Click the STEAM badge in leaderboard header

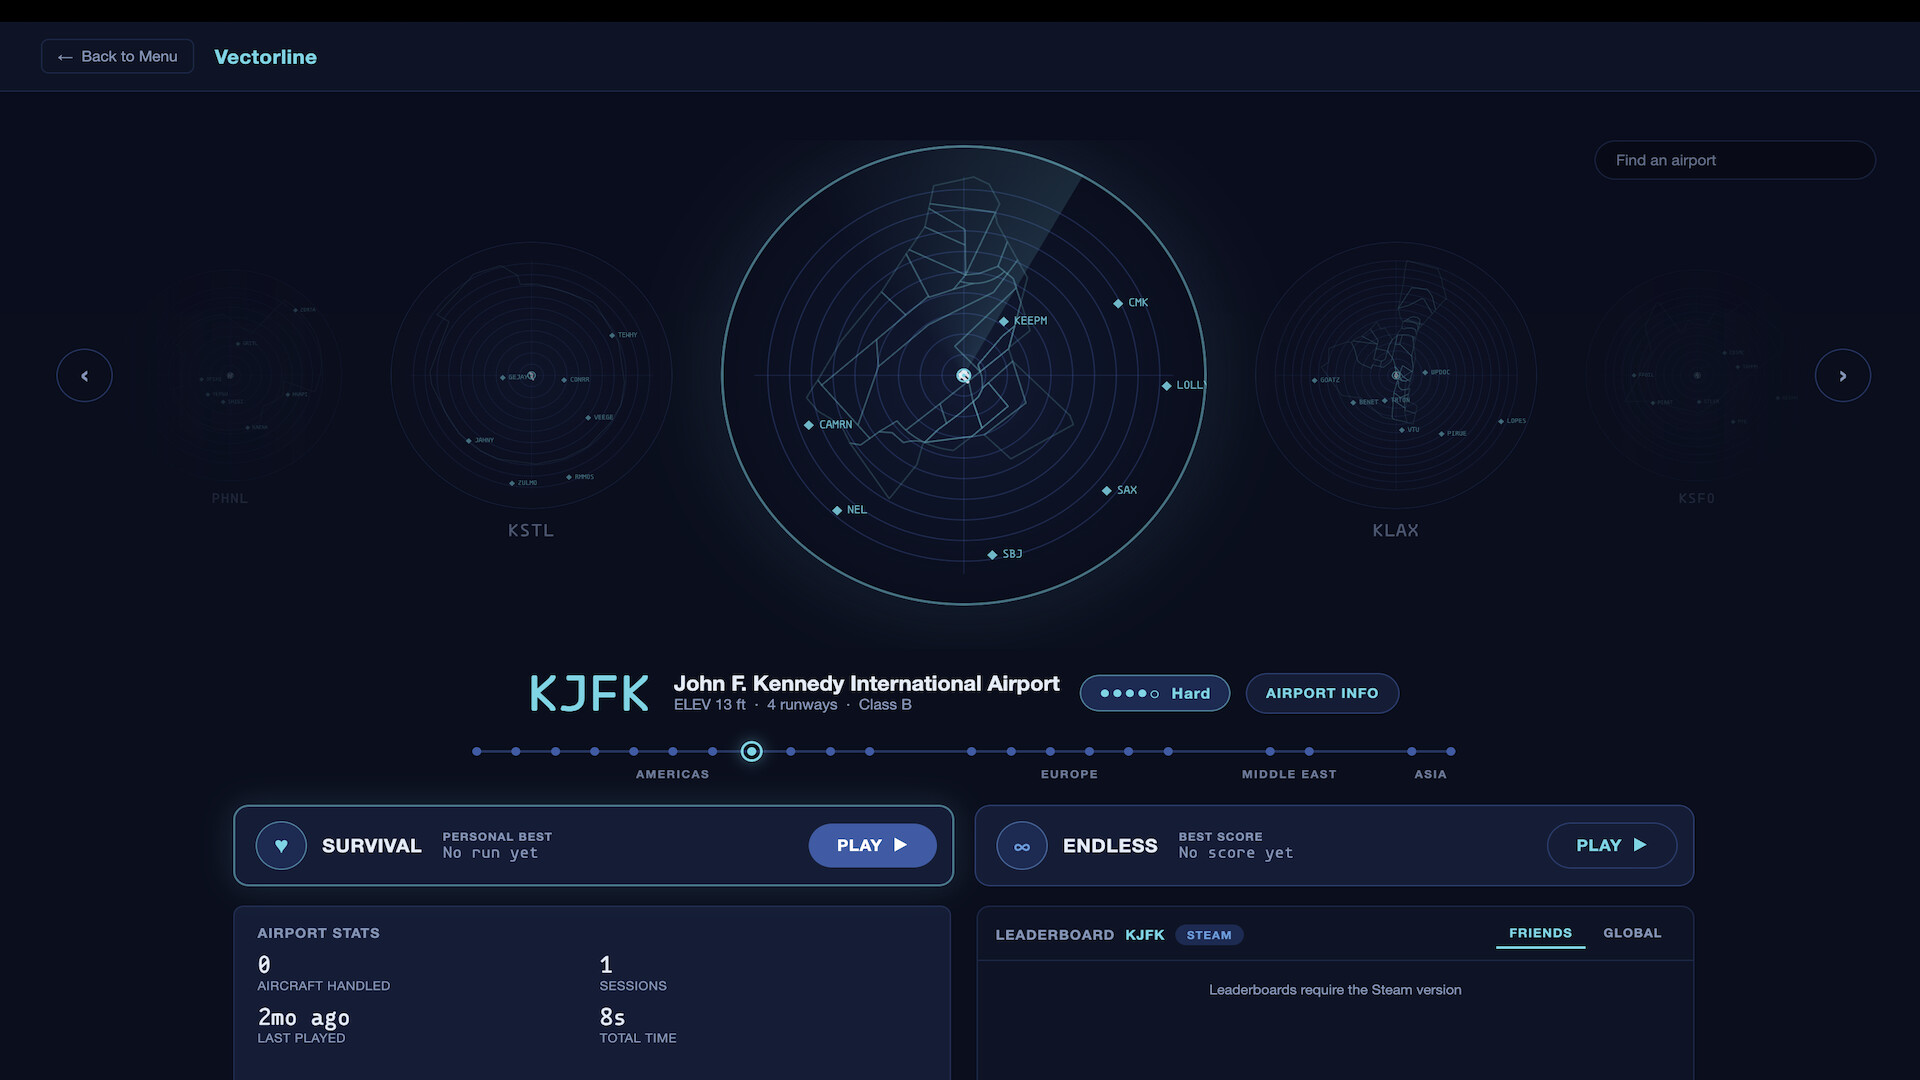click(x=1209, y=935)
